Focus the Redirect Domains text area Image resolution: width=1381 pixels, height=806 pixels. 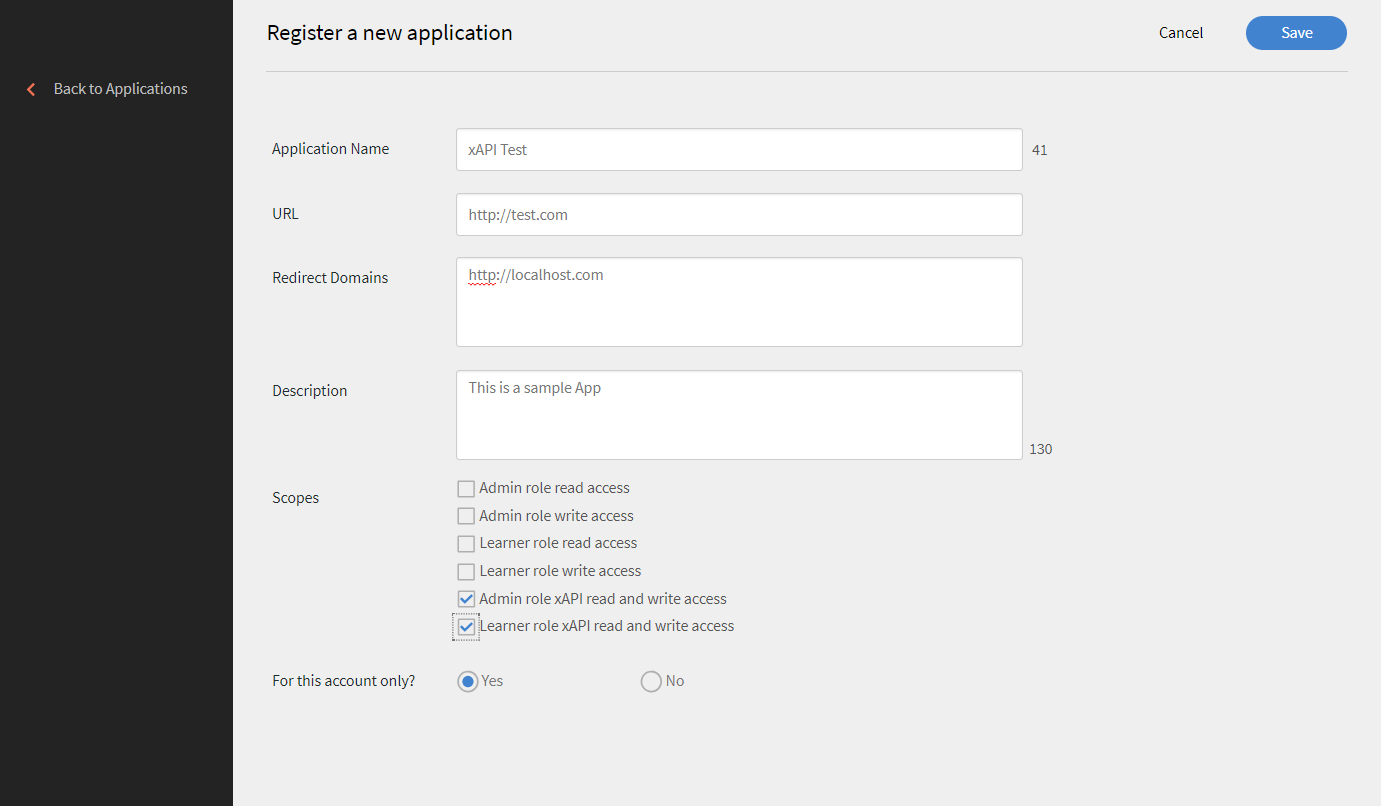[739, 302]
